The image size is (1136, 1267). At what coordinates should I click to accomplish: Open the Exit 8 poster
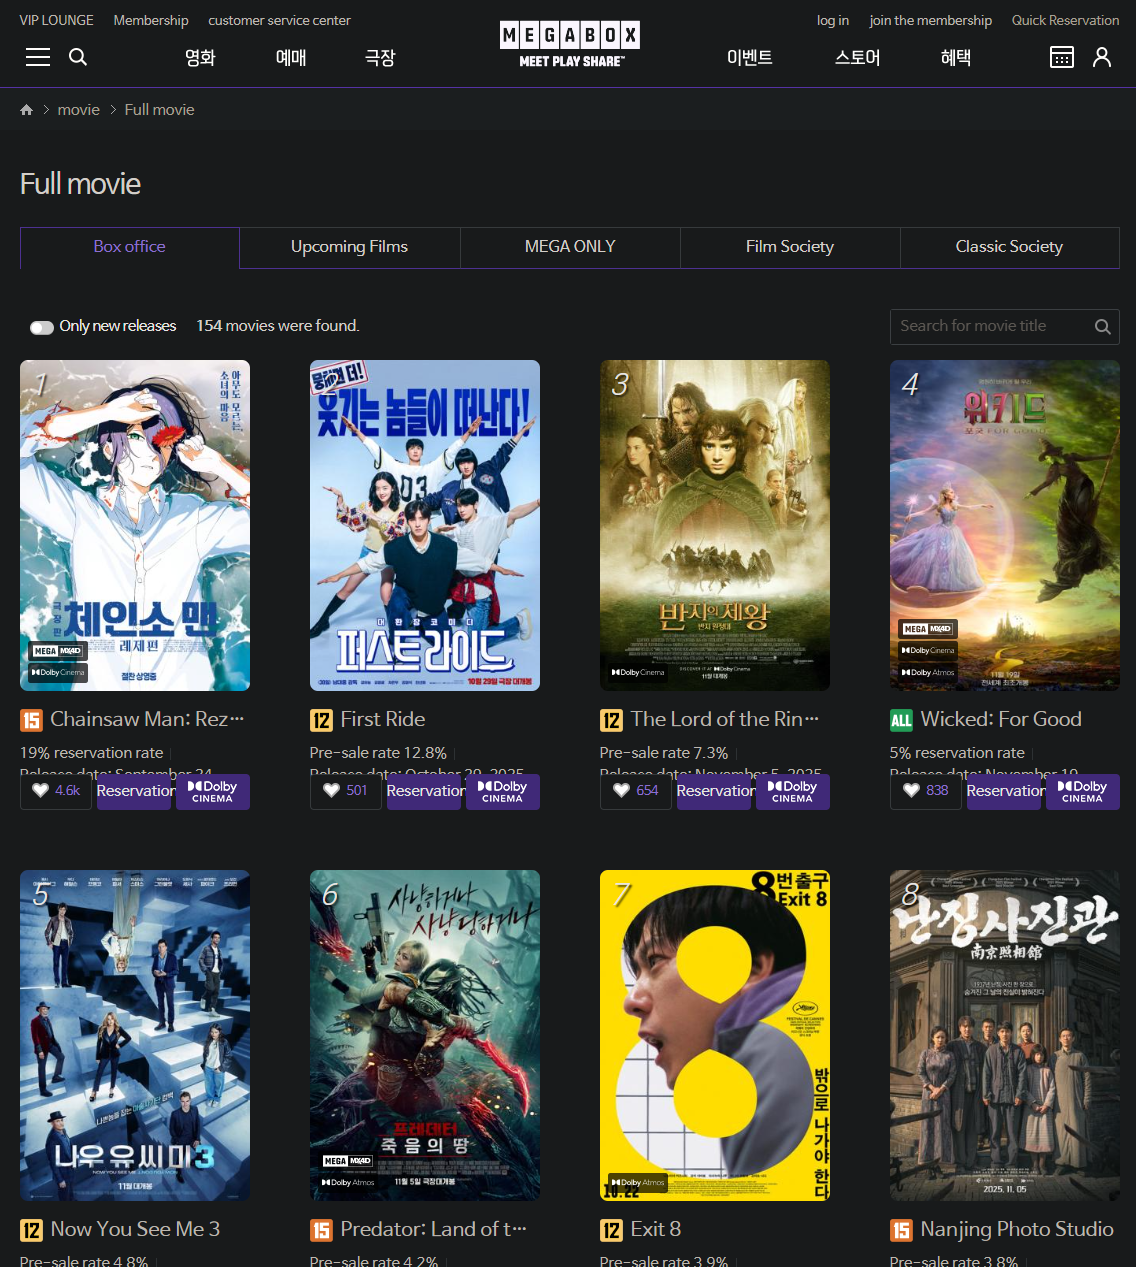(715, 1035)
